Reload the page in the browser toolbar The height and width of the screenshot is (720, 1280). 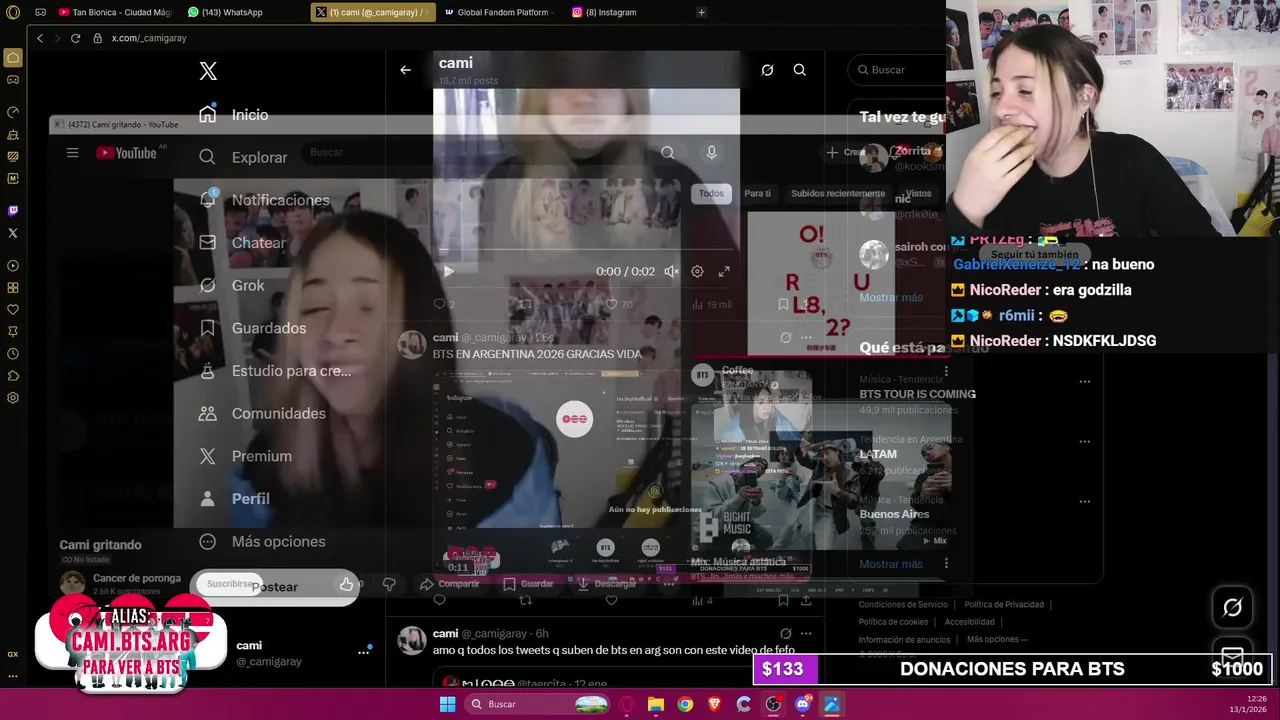75,38
